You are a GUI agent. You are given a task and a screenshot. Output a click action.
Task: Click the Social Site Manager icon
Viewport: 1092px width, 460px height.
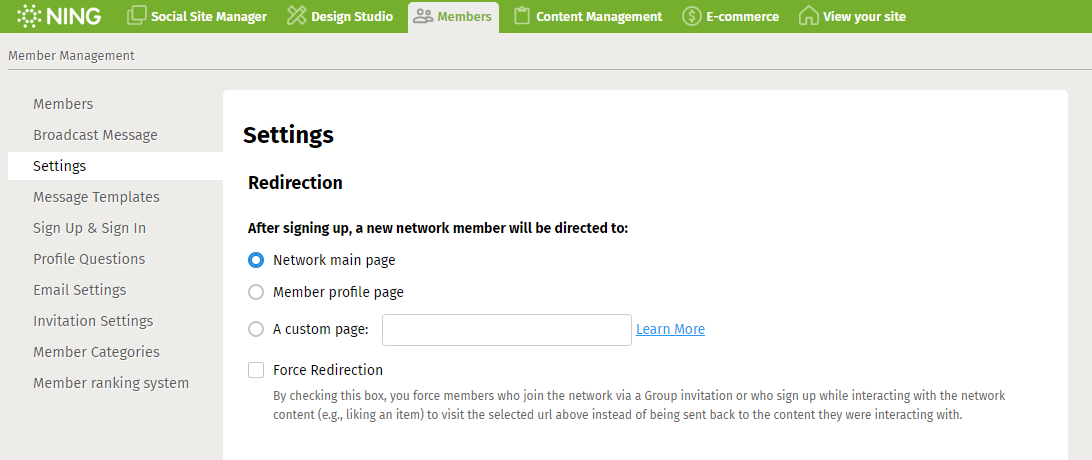[x=137, y=16]
